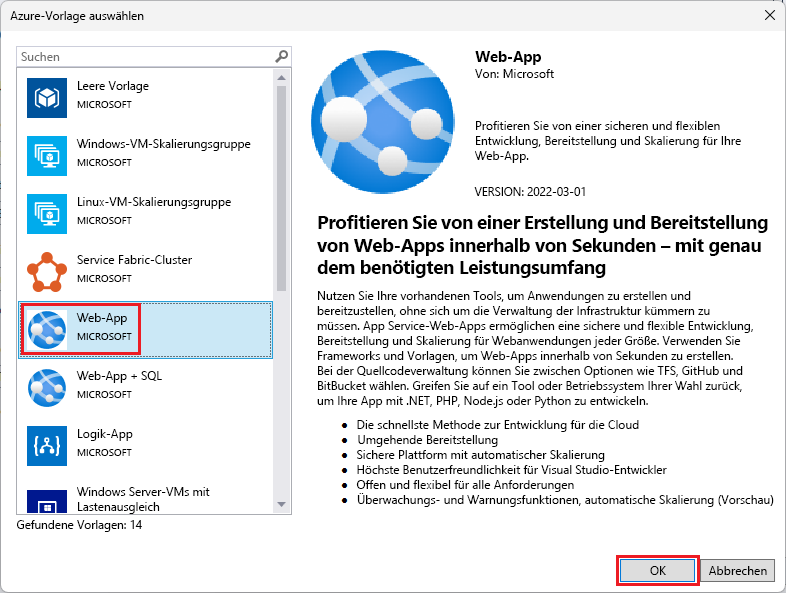786x593 pixels.
Task: Click the 'Von: Microsoft' publisher text
Action: [514, 74]
